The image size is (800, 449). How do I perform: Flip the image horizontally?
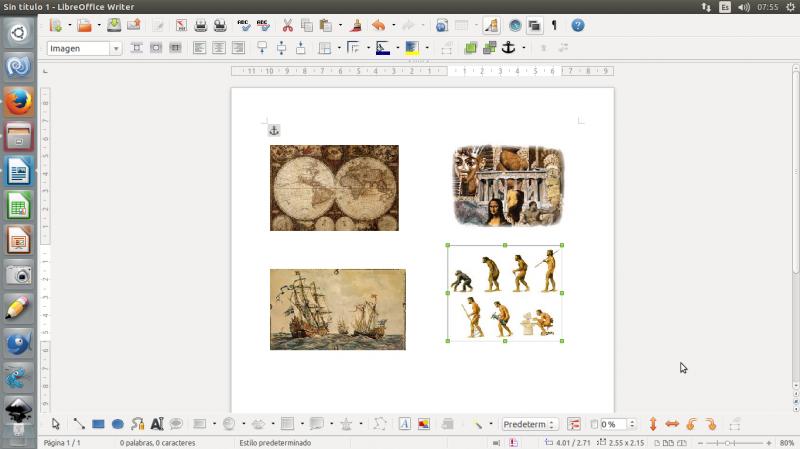(672, 424)
